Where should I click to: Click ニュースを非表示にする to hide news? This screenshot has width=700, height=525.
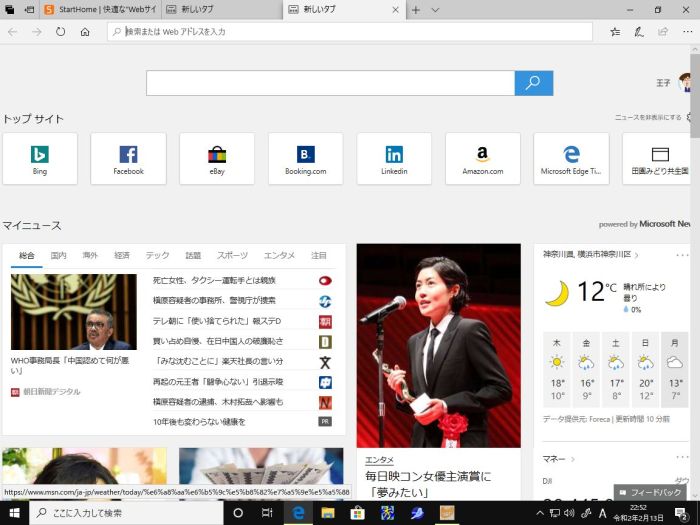coord(648,118)
